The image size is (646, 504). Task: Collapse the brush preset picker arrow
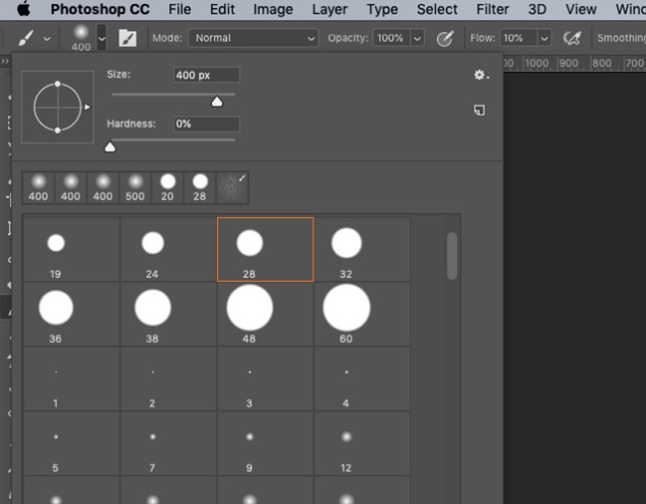pos(101,39)
